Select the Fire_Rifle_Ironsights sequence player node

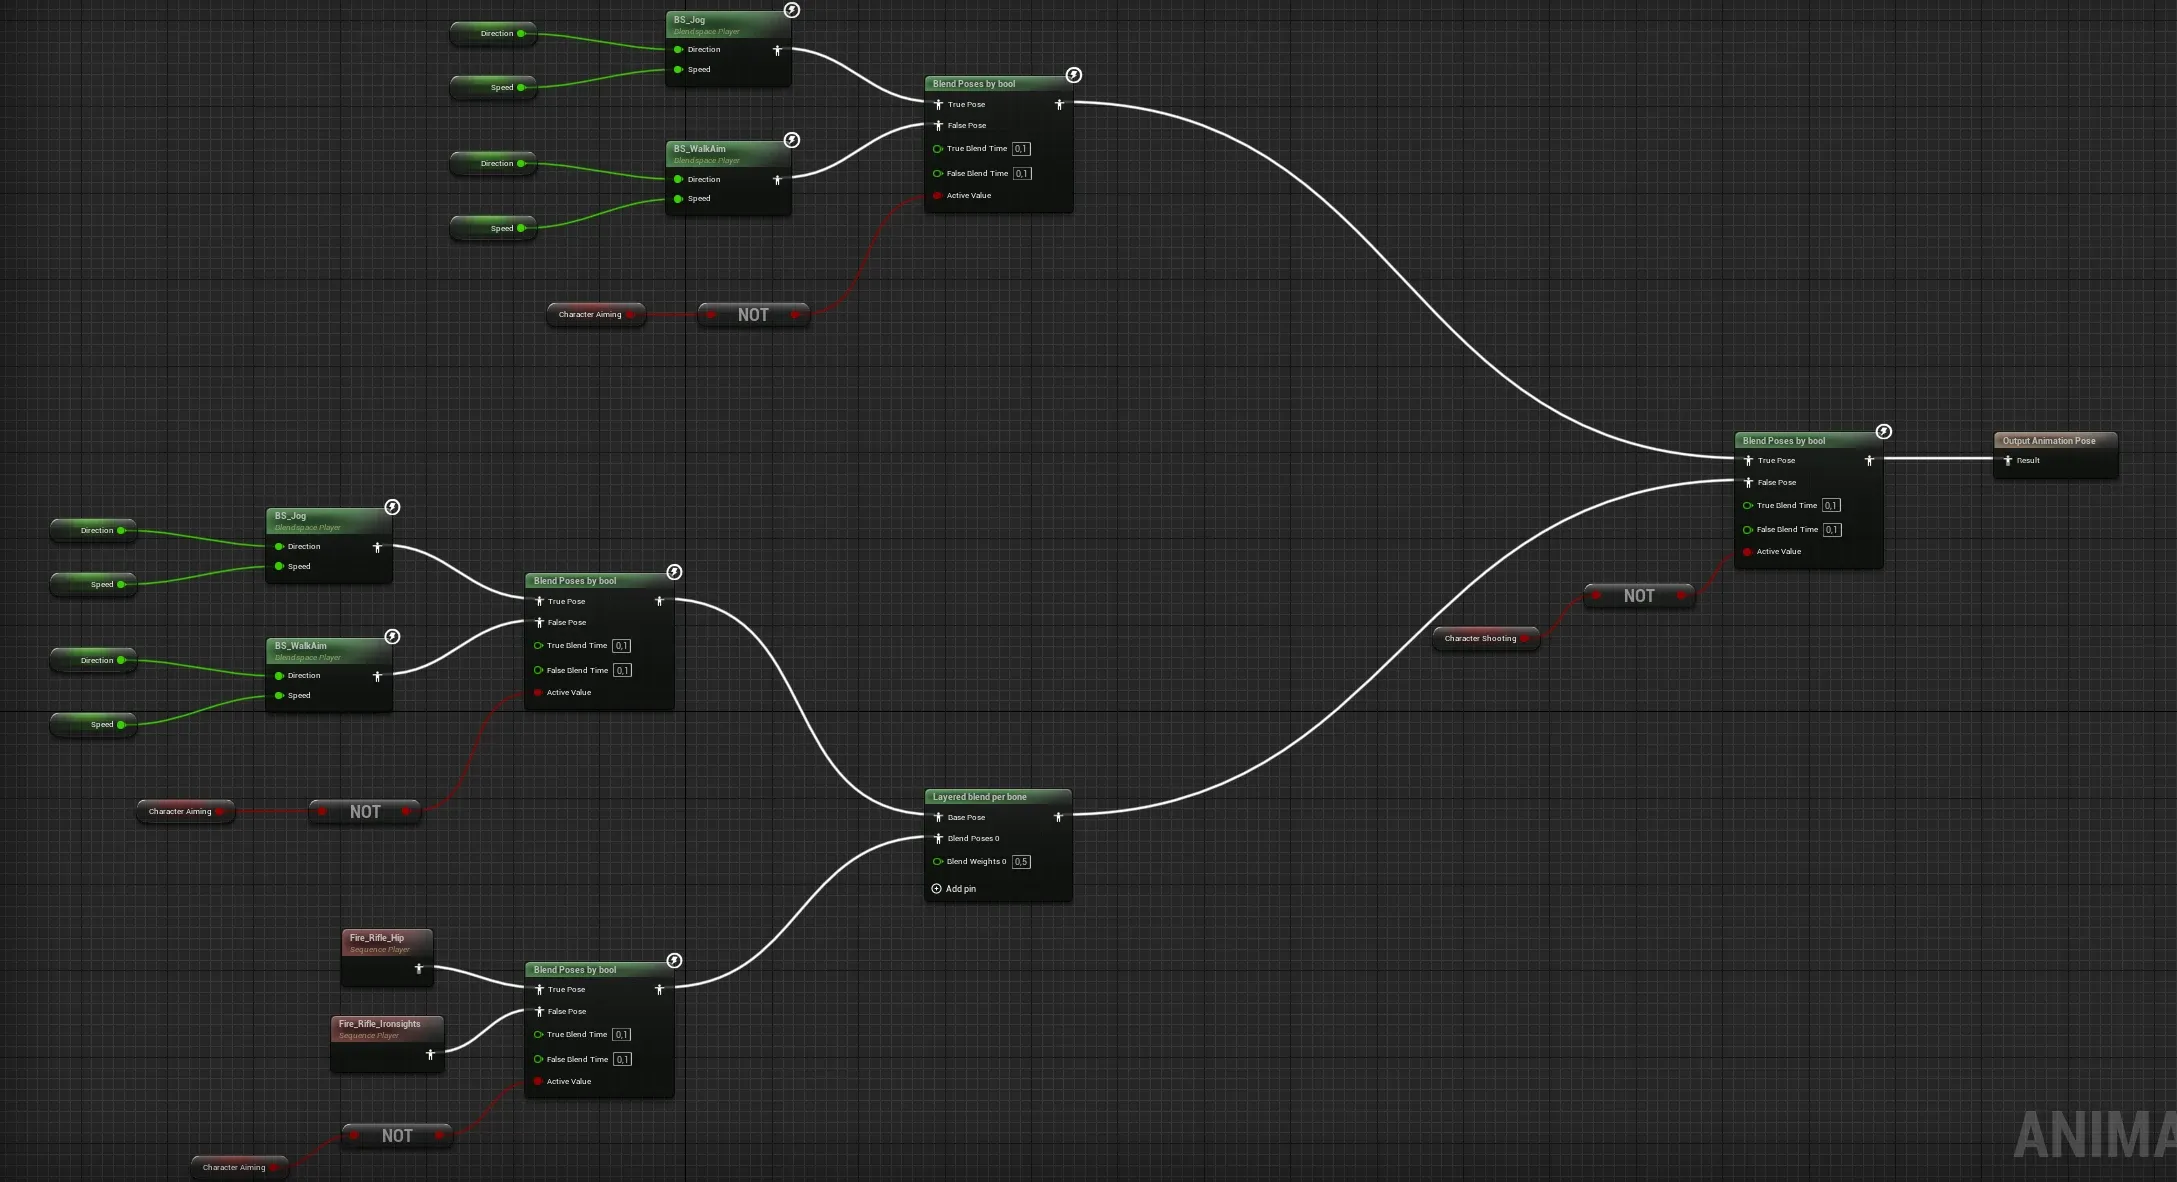click(387, 1044)
